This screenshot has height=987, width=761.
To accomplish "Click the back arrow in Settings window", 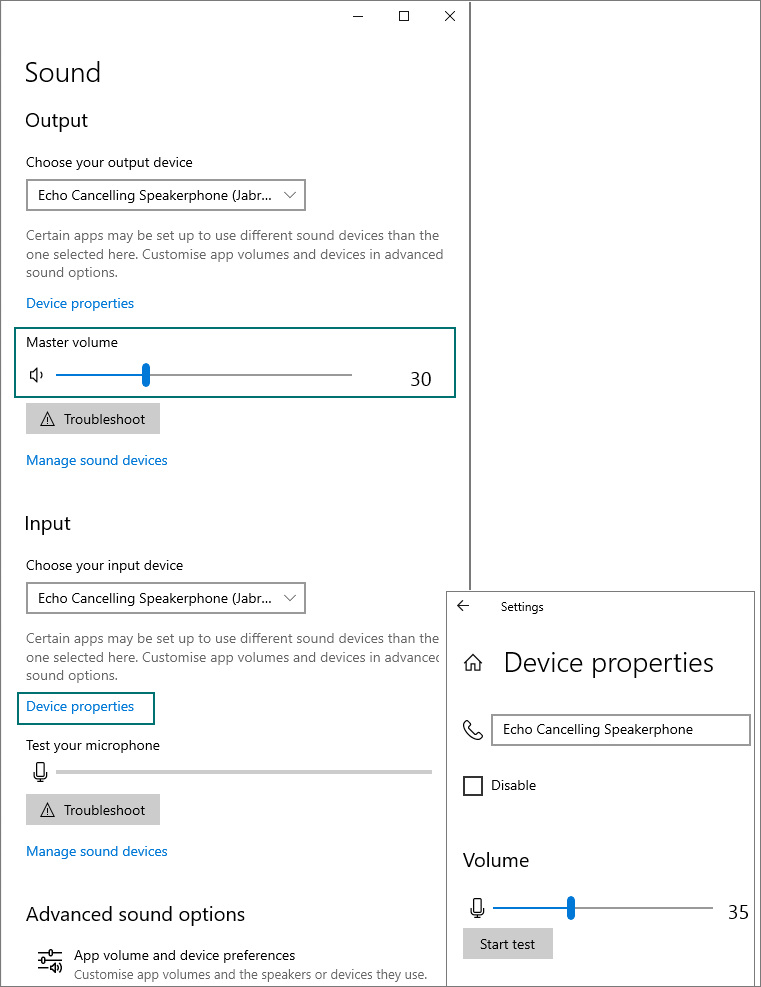I will 463,606.
